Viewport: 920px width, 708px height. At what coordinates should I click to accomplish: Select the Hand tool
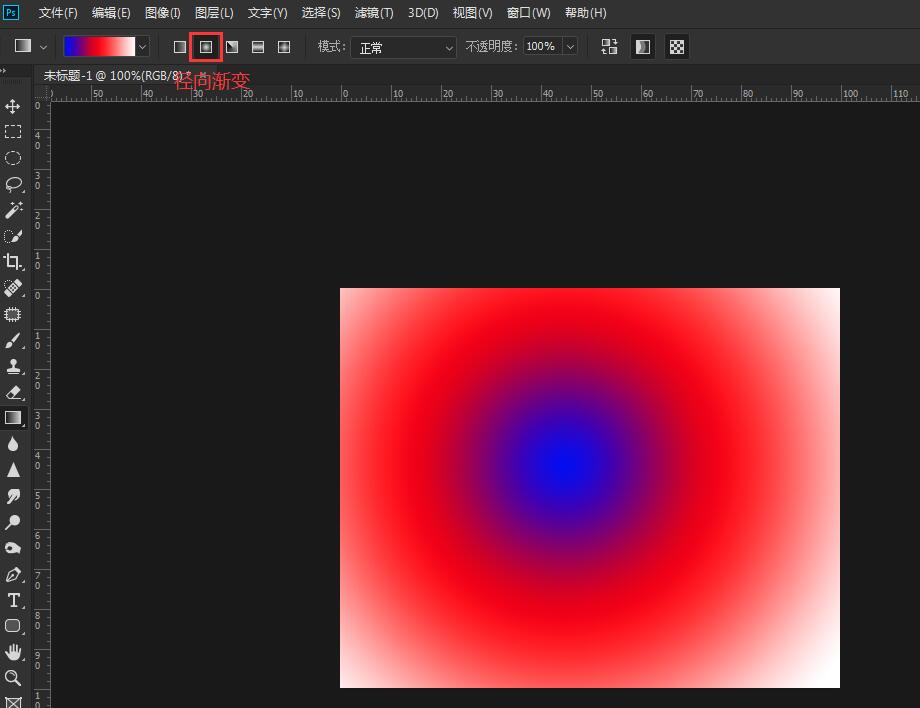point(13,652)
